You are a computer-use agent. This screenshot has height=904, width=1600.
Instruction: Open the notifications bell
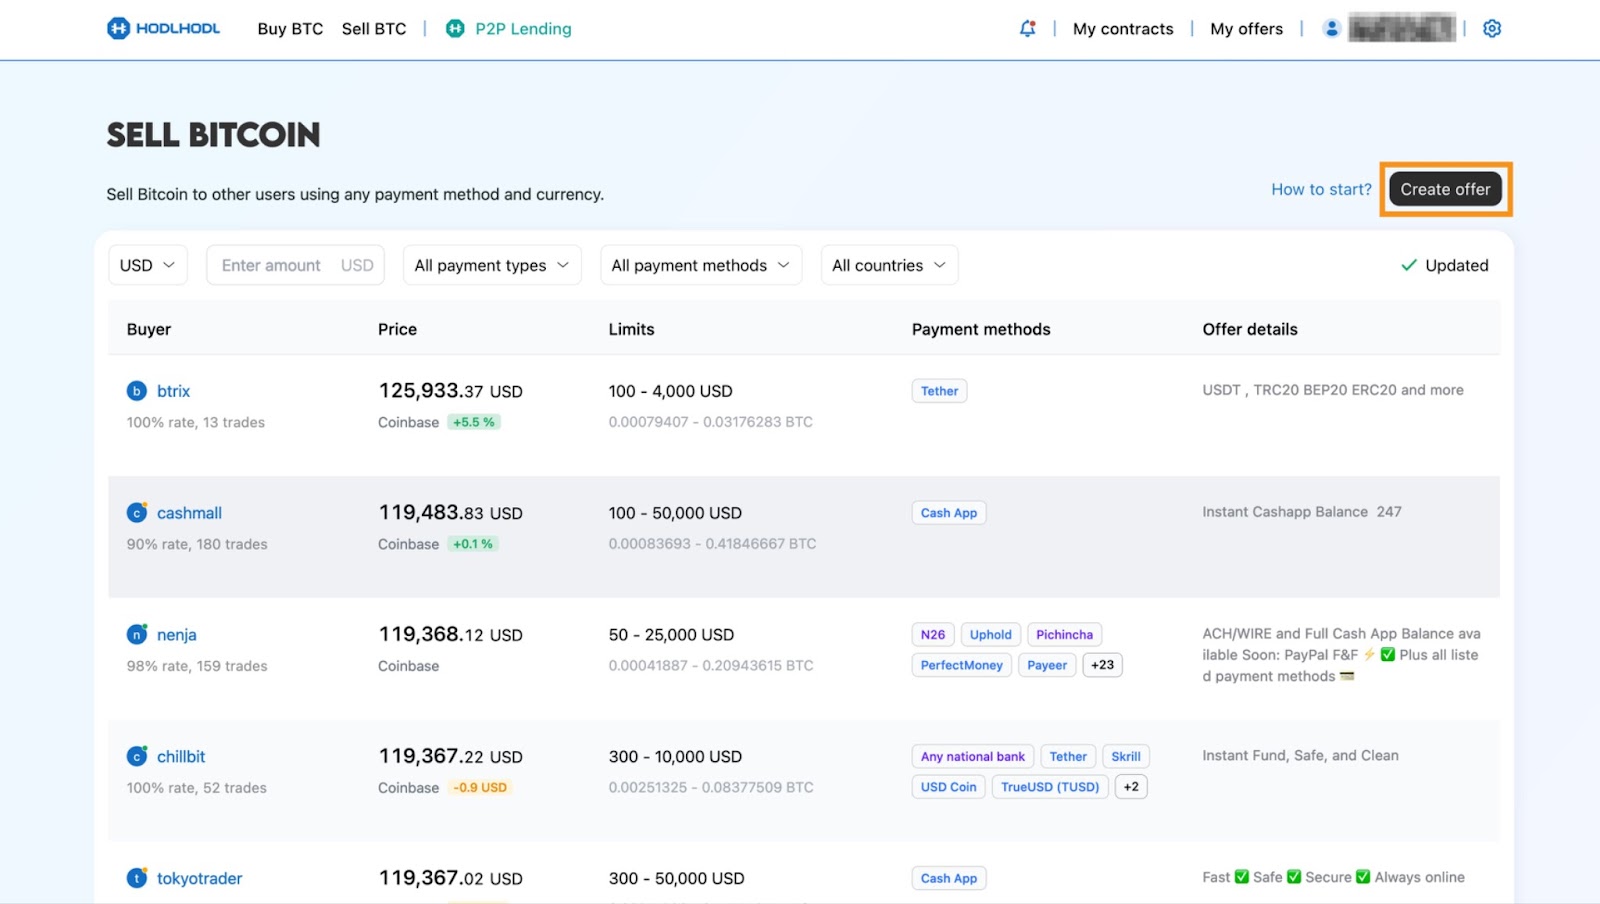[x=1027, y=29]
